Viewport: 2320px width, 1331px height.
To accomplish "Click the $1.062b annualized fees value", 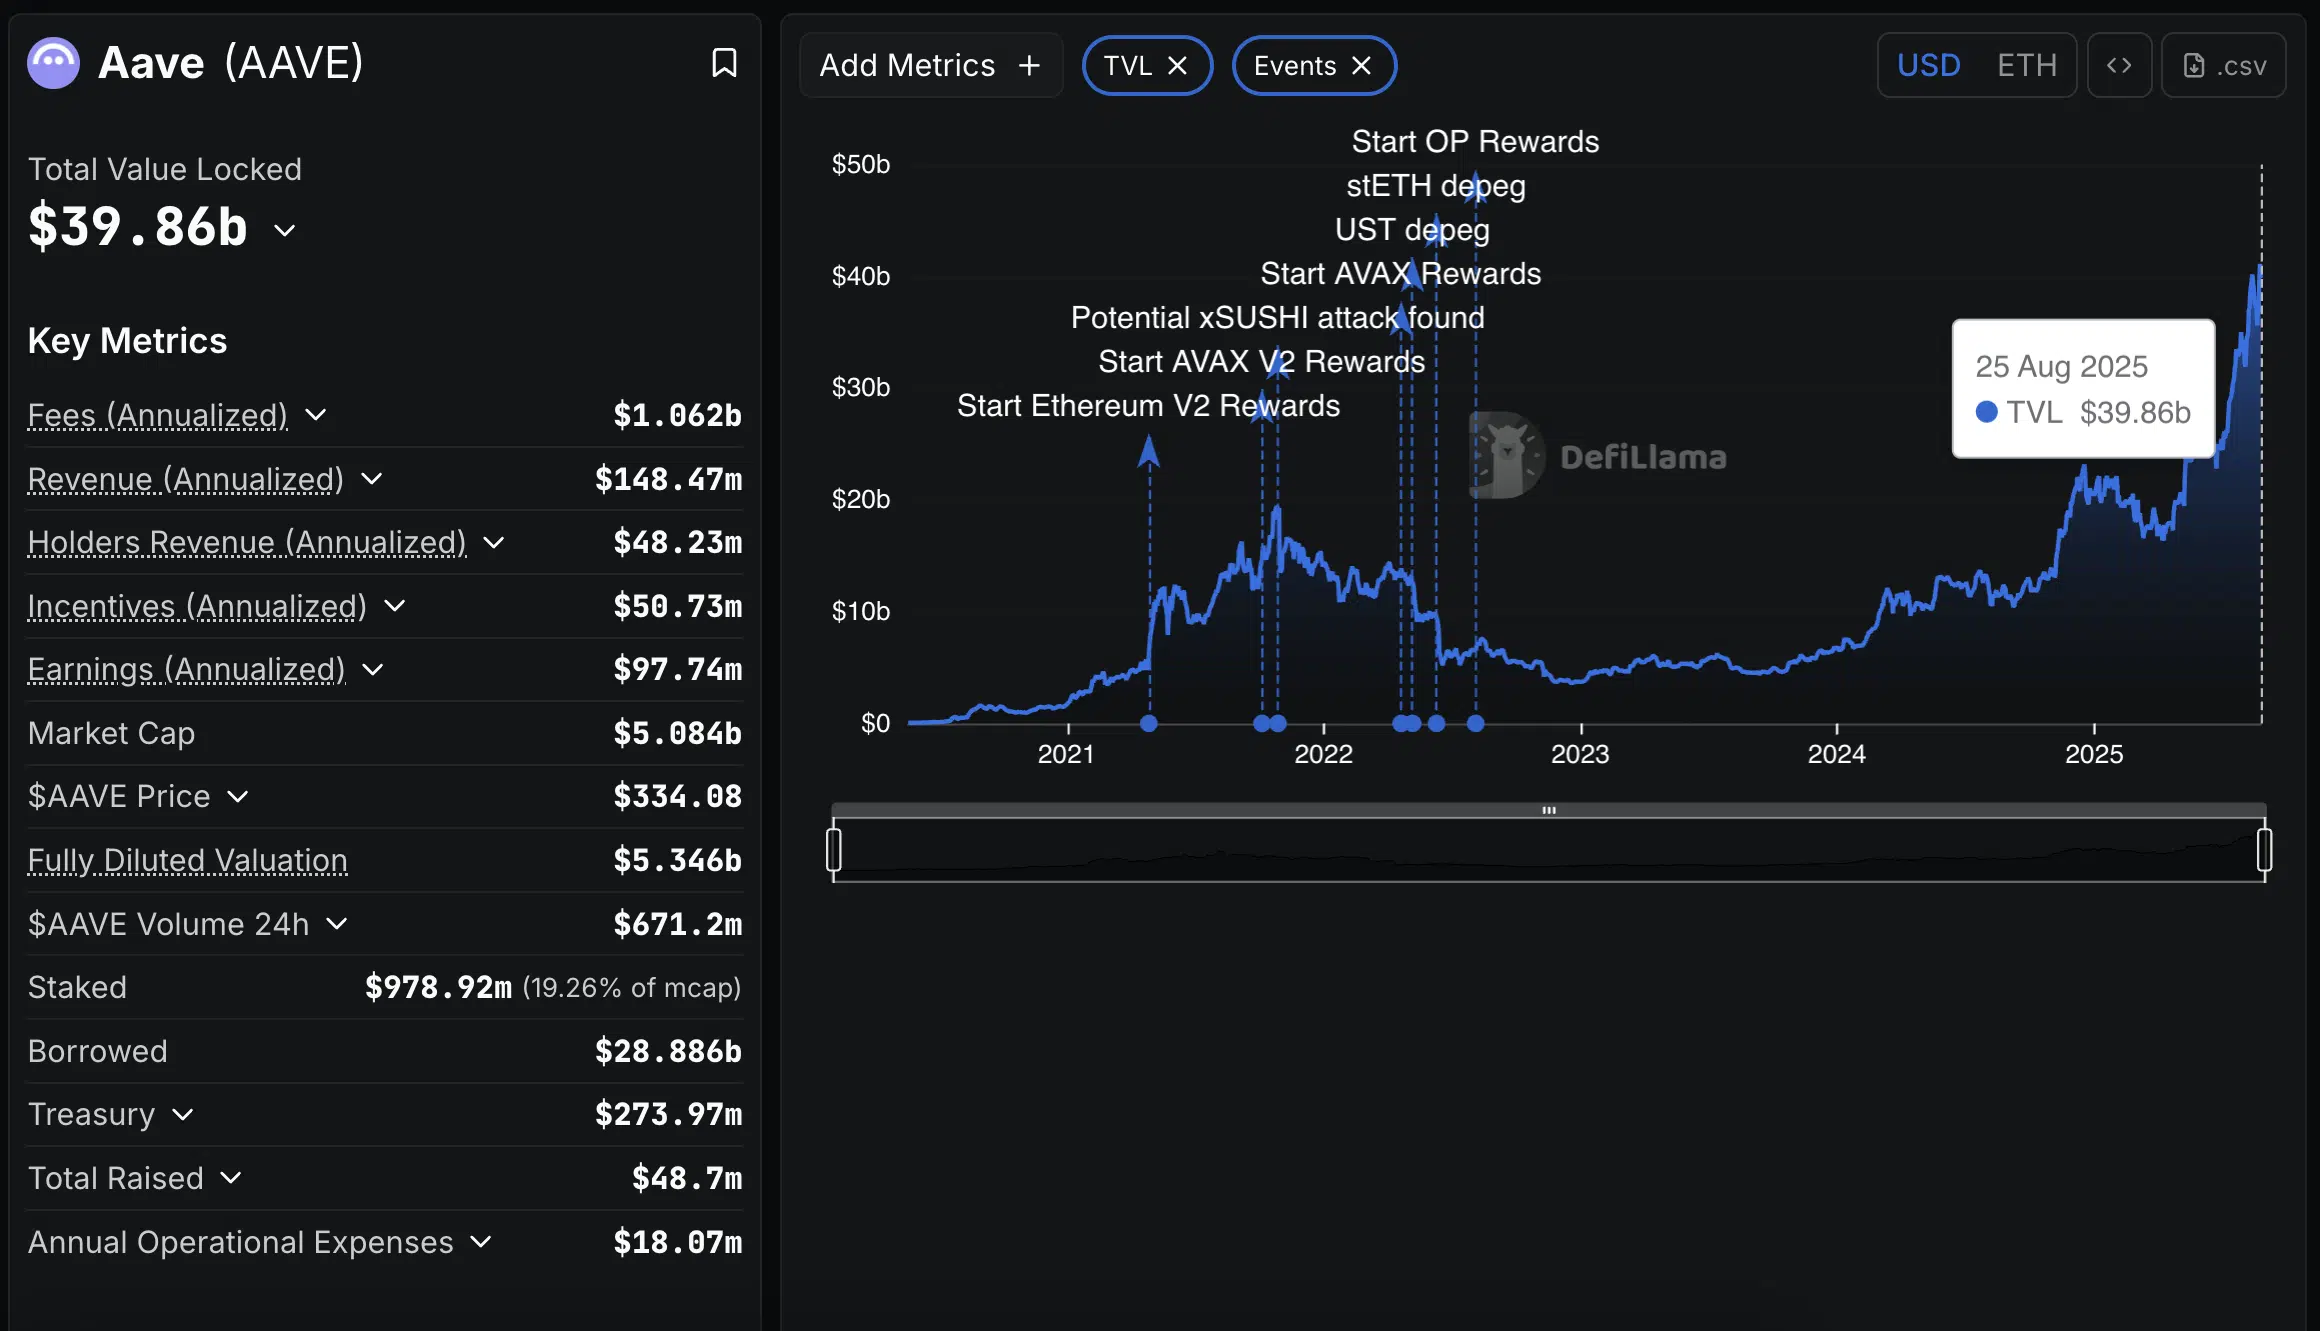I will 677,415.
